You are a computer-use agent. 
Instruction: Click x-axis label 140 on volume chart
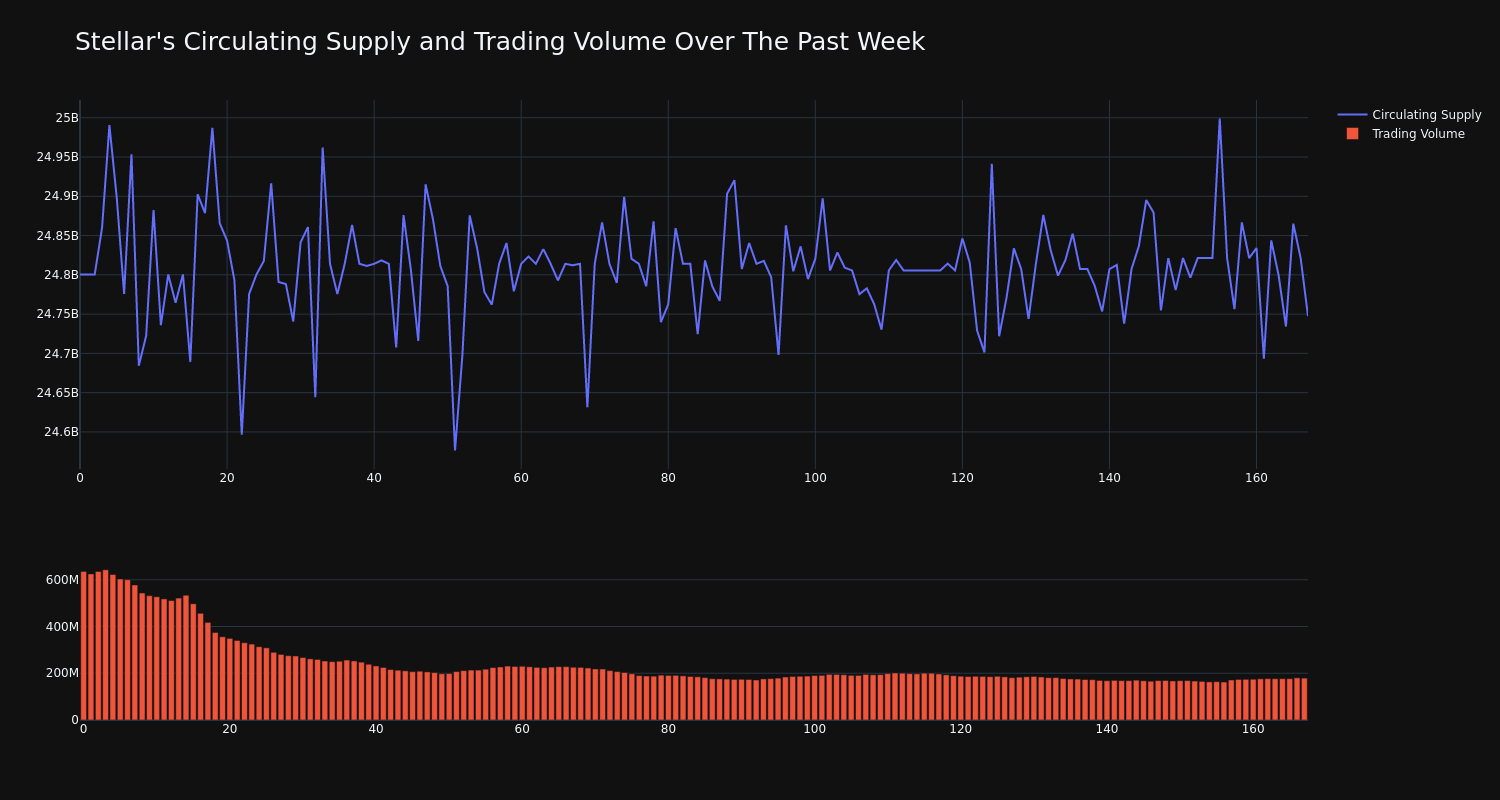click(1107, 729)
